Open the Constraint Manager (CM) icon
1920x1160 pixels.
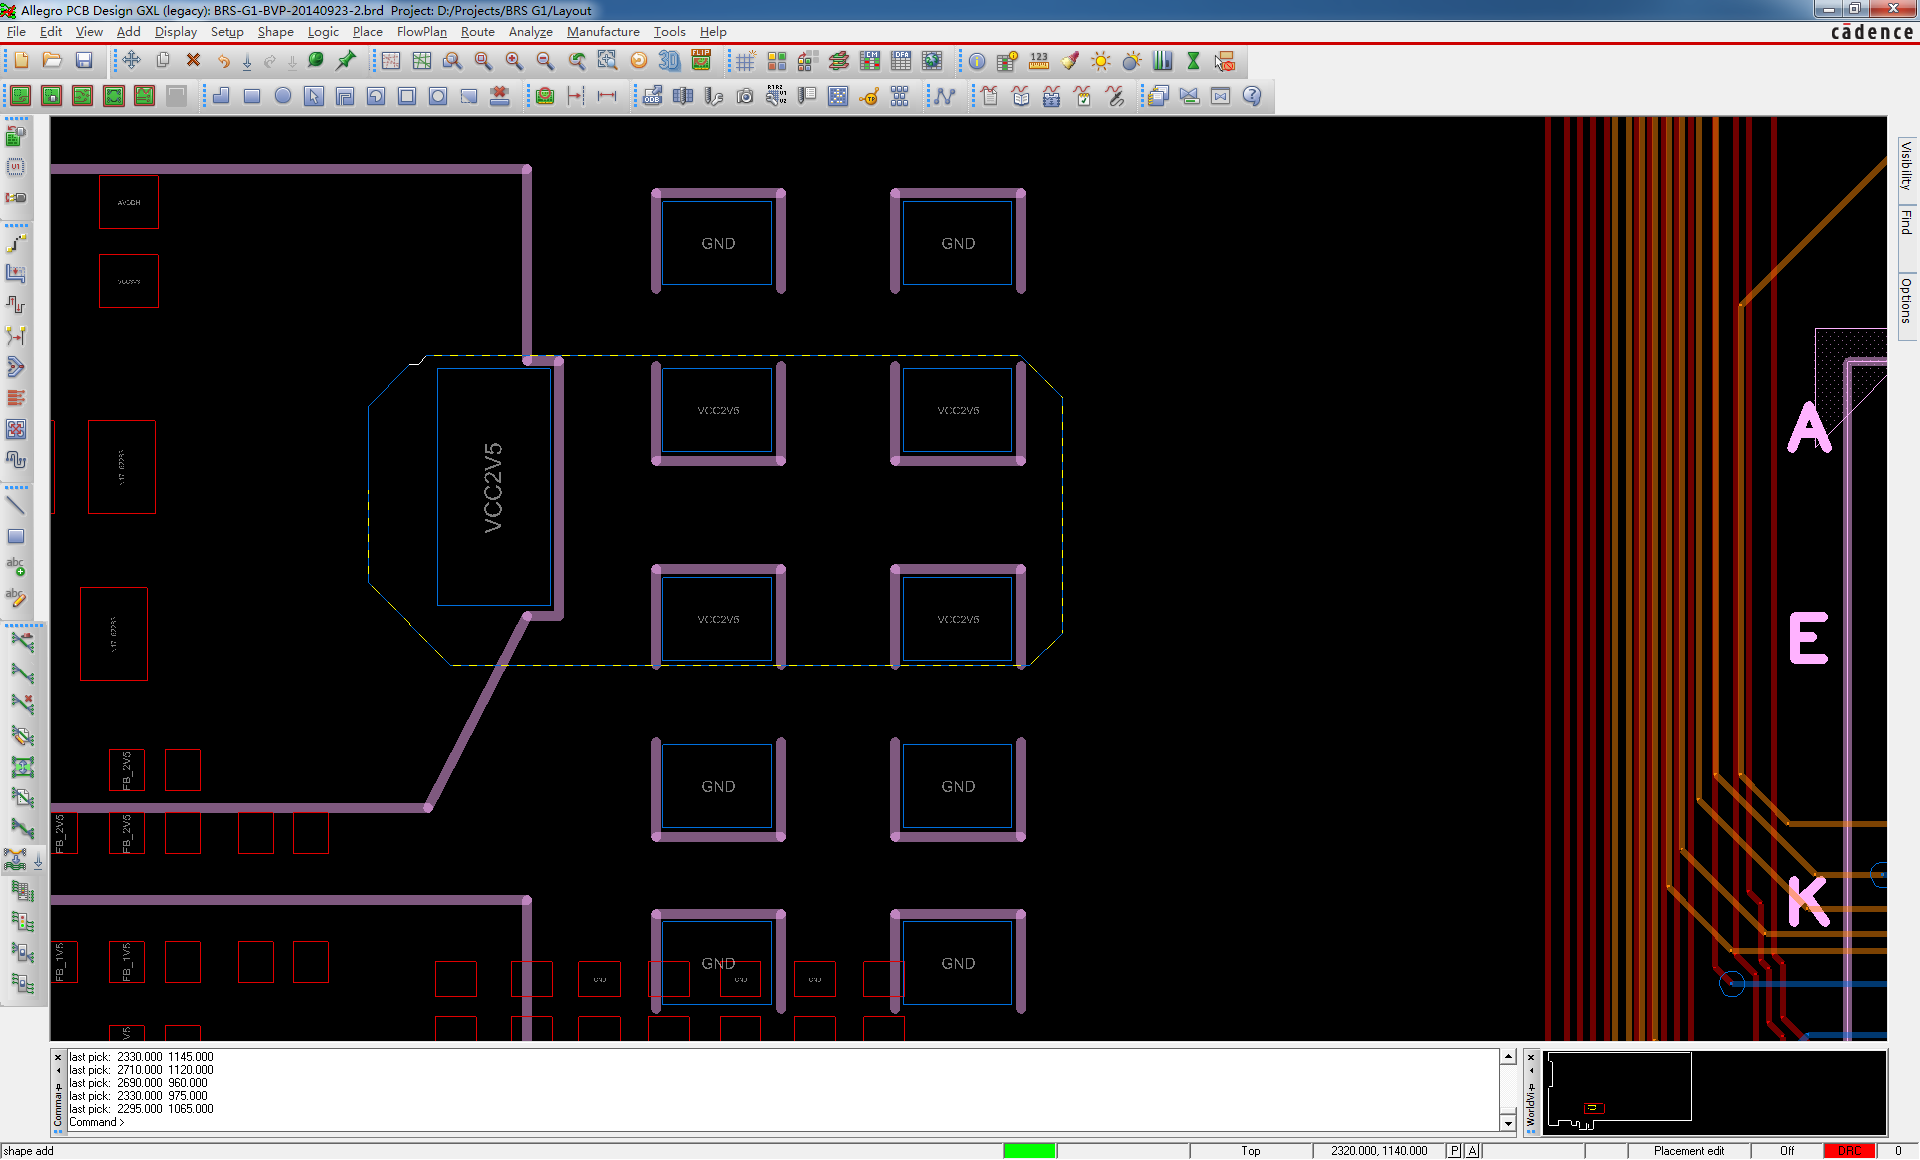[870, 61]
